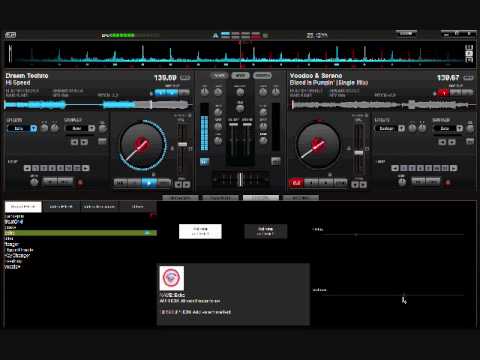Set left deck loop out point
This screenshot has width=480, height=360.
pos(65,181)
